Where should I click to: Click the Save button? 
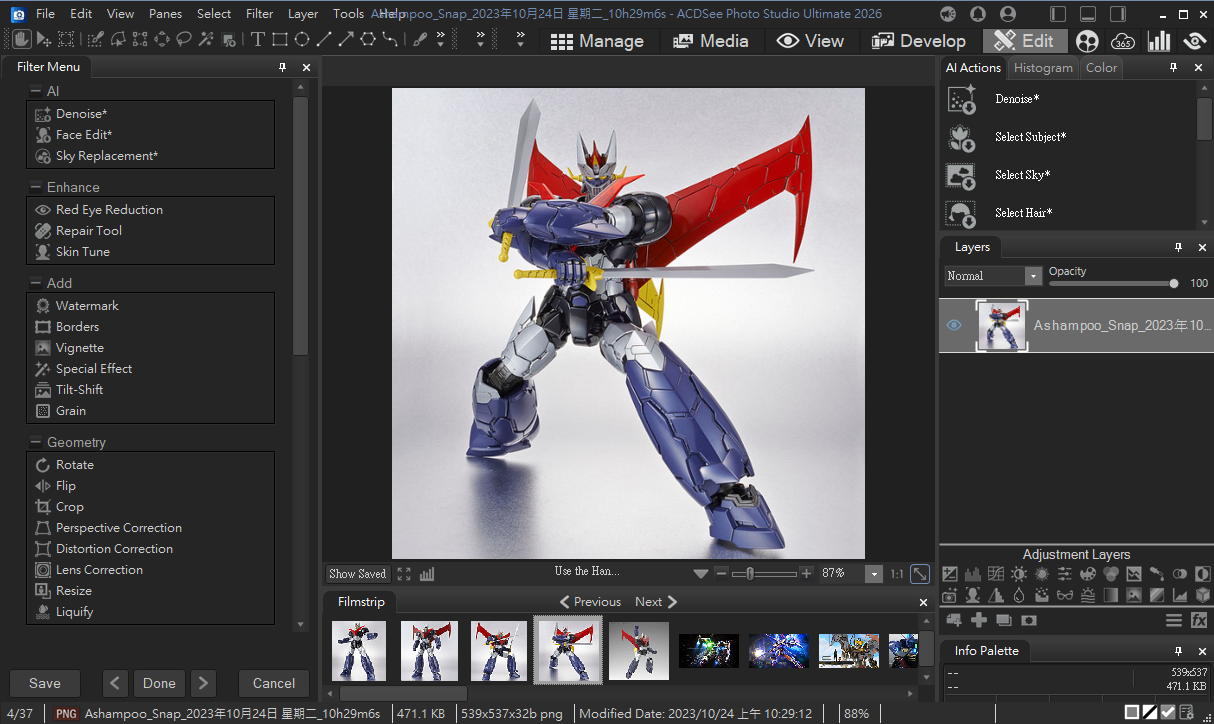[x=45, y=683]
